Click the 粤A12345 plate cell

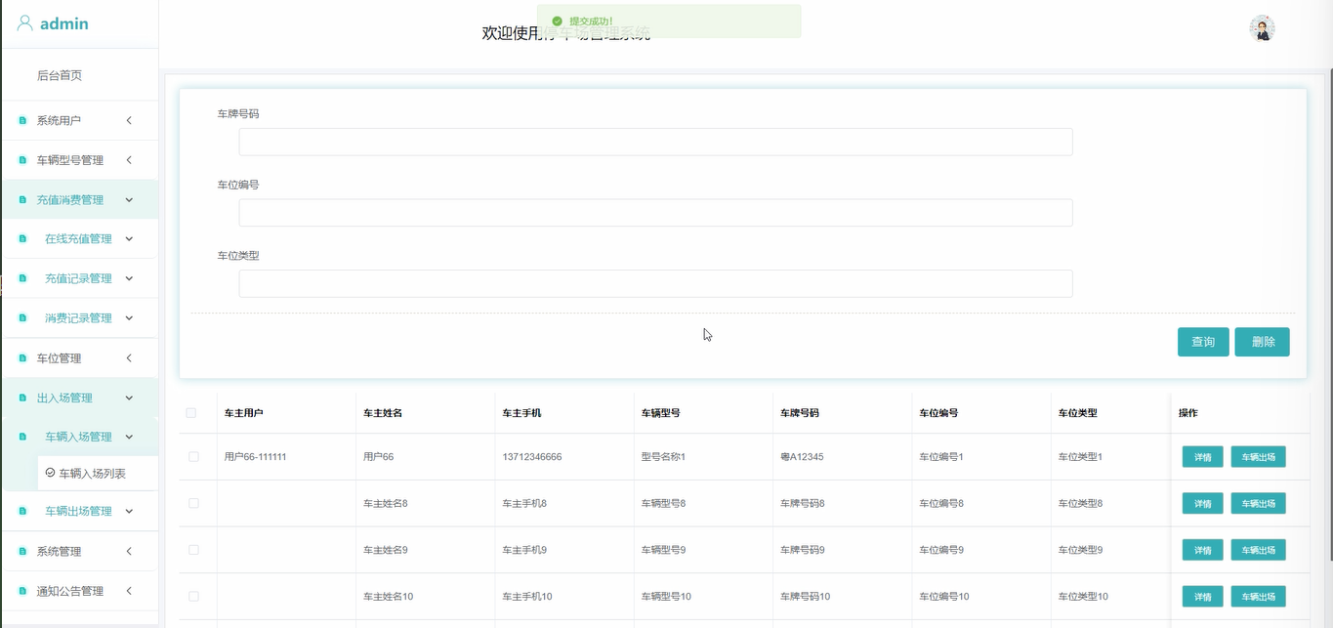pyautogui.click(x=802, y=457)
